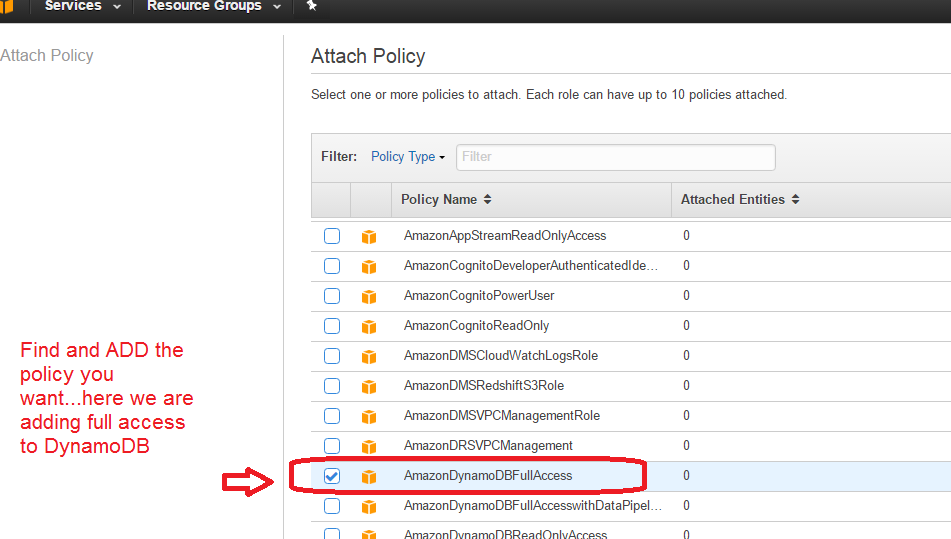Click policy icon beside AmazonDynamoDBFullAccess
This screenshot has height=539, width=951.
(x=368, y=477)
